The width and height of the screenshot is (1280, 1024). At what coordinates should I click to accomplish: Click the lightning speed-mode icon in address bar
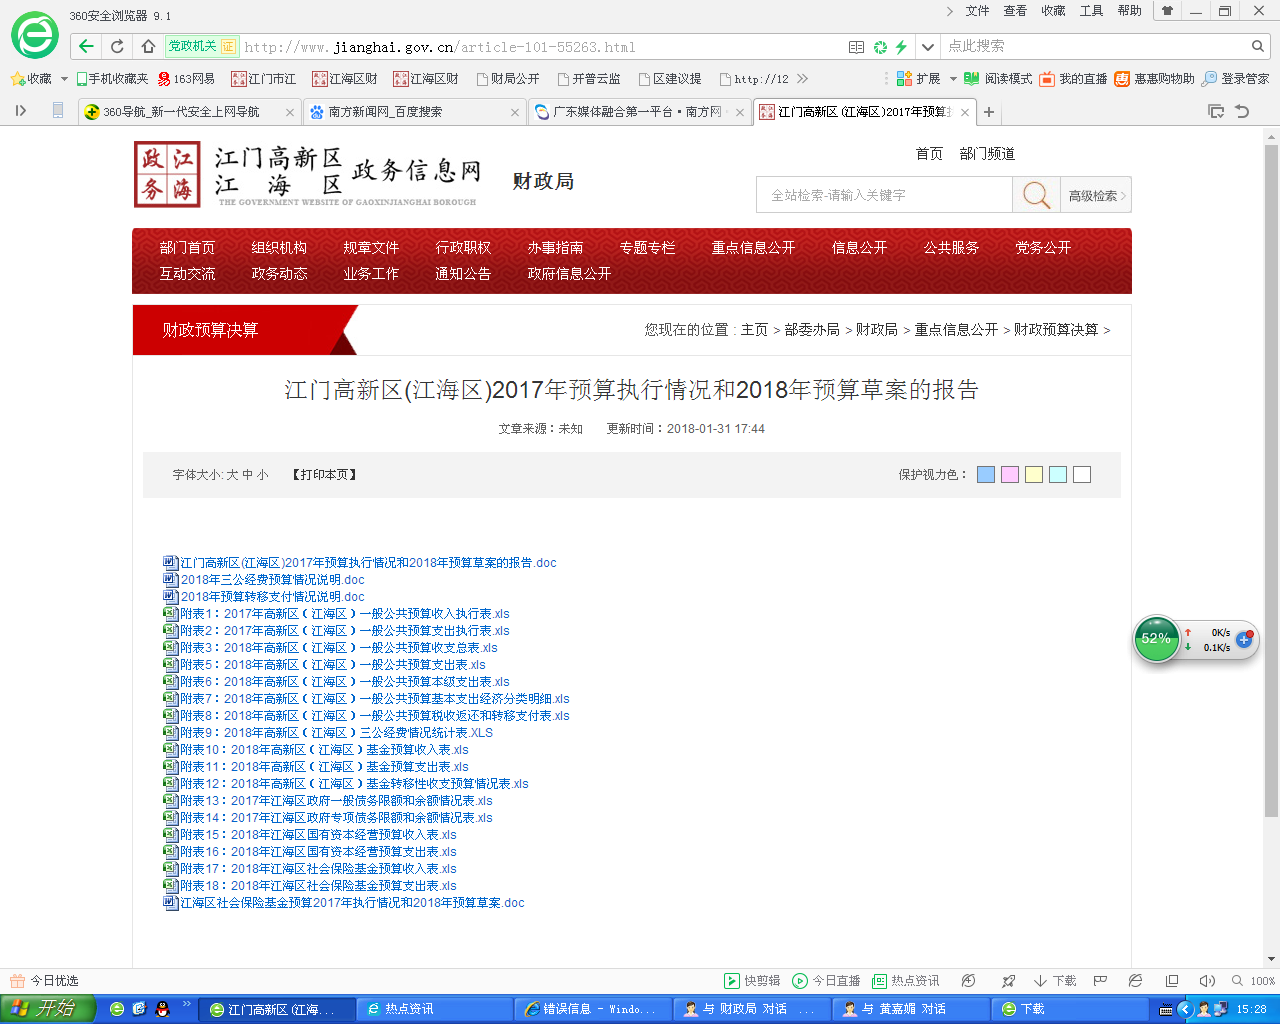(x=901, y=47)
